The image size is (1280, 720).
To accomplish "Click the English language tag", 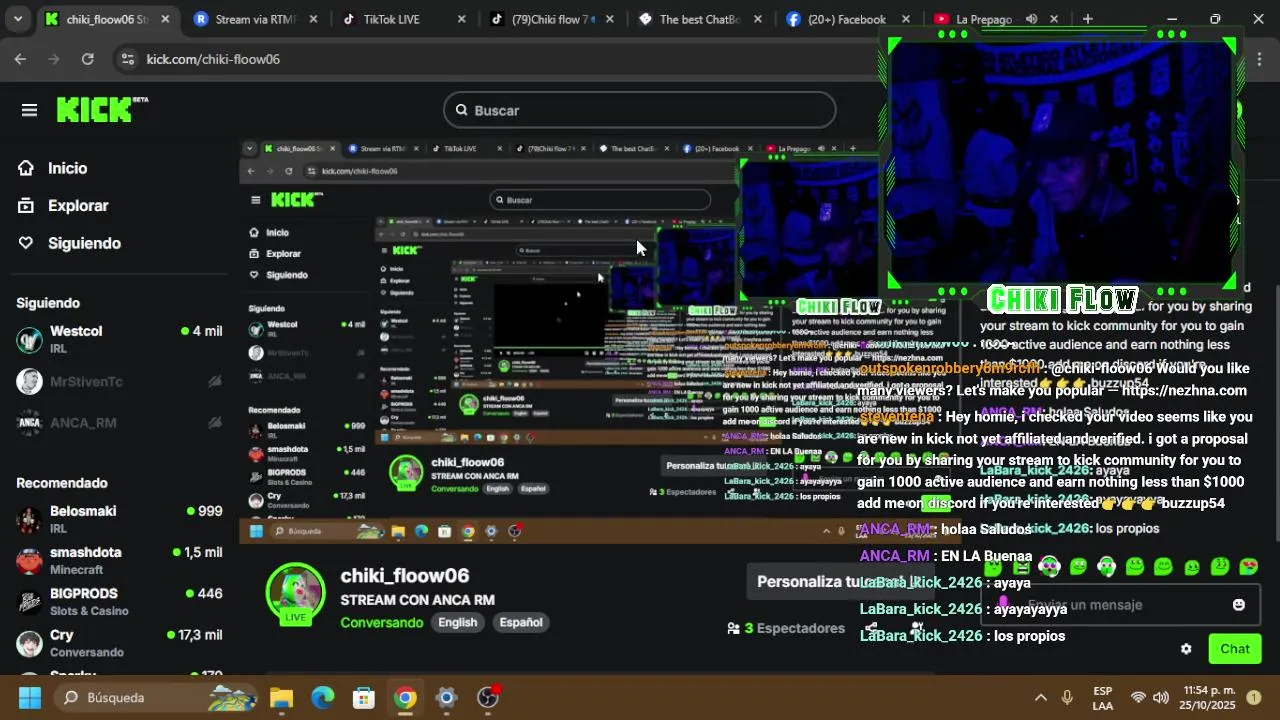I will pos(458,622).
